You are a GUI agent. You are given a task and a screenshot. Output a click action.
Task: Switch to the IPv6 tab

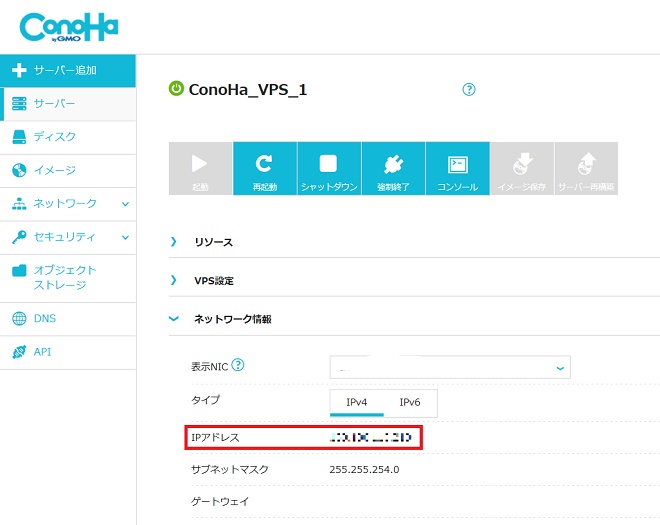coord(410,402)
